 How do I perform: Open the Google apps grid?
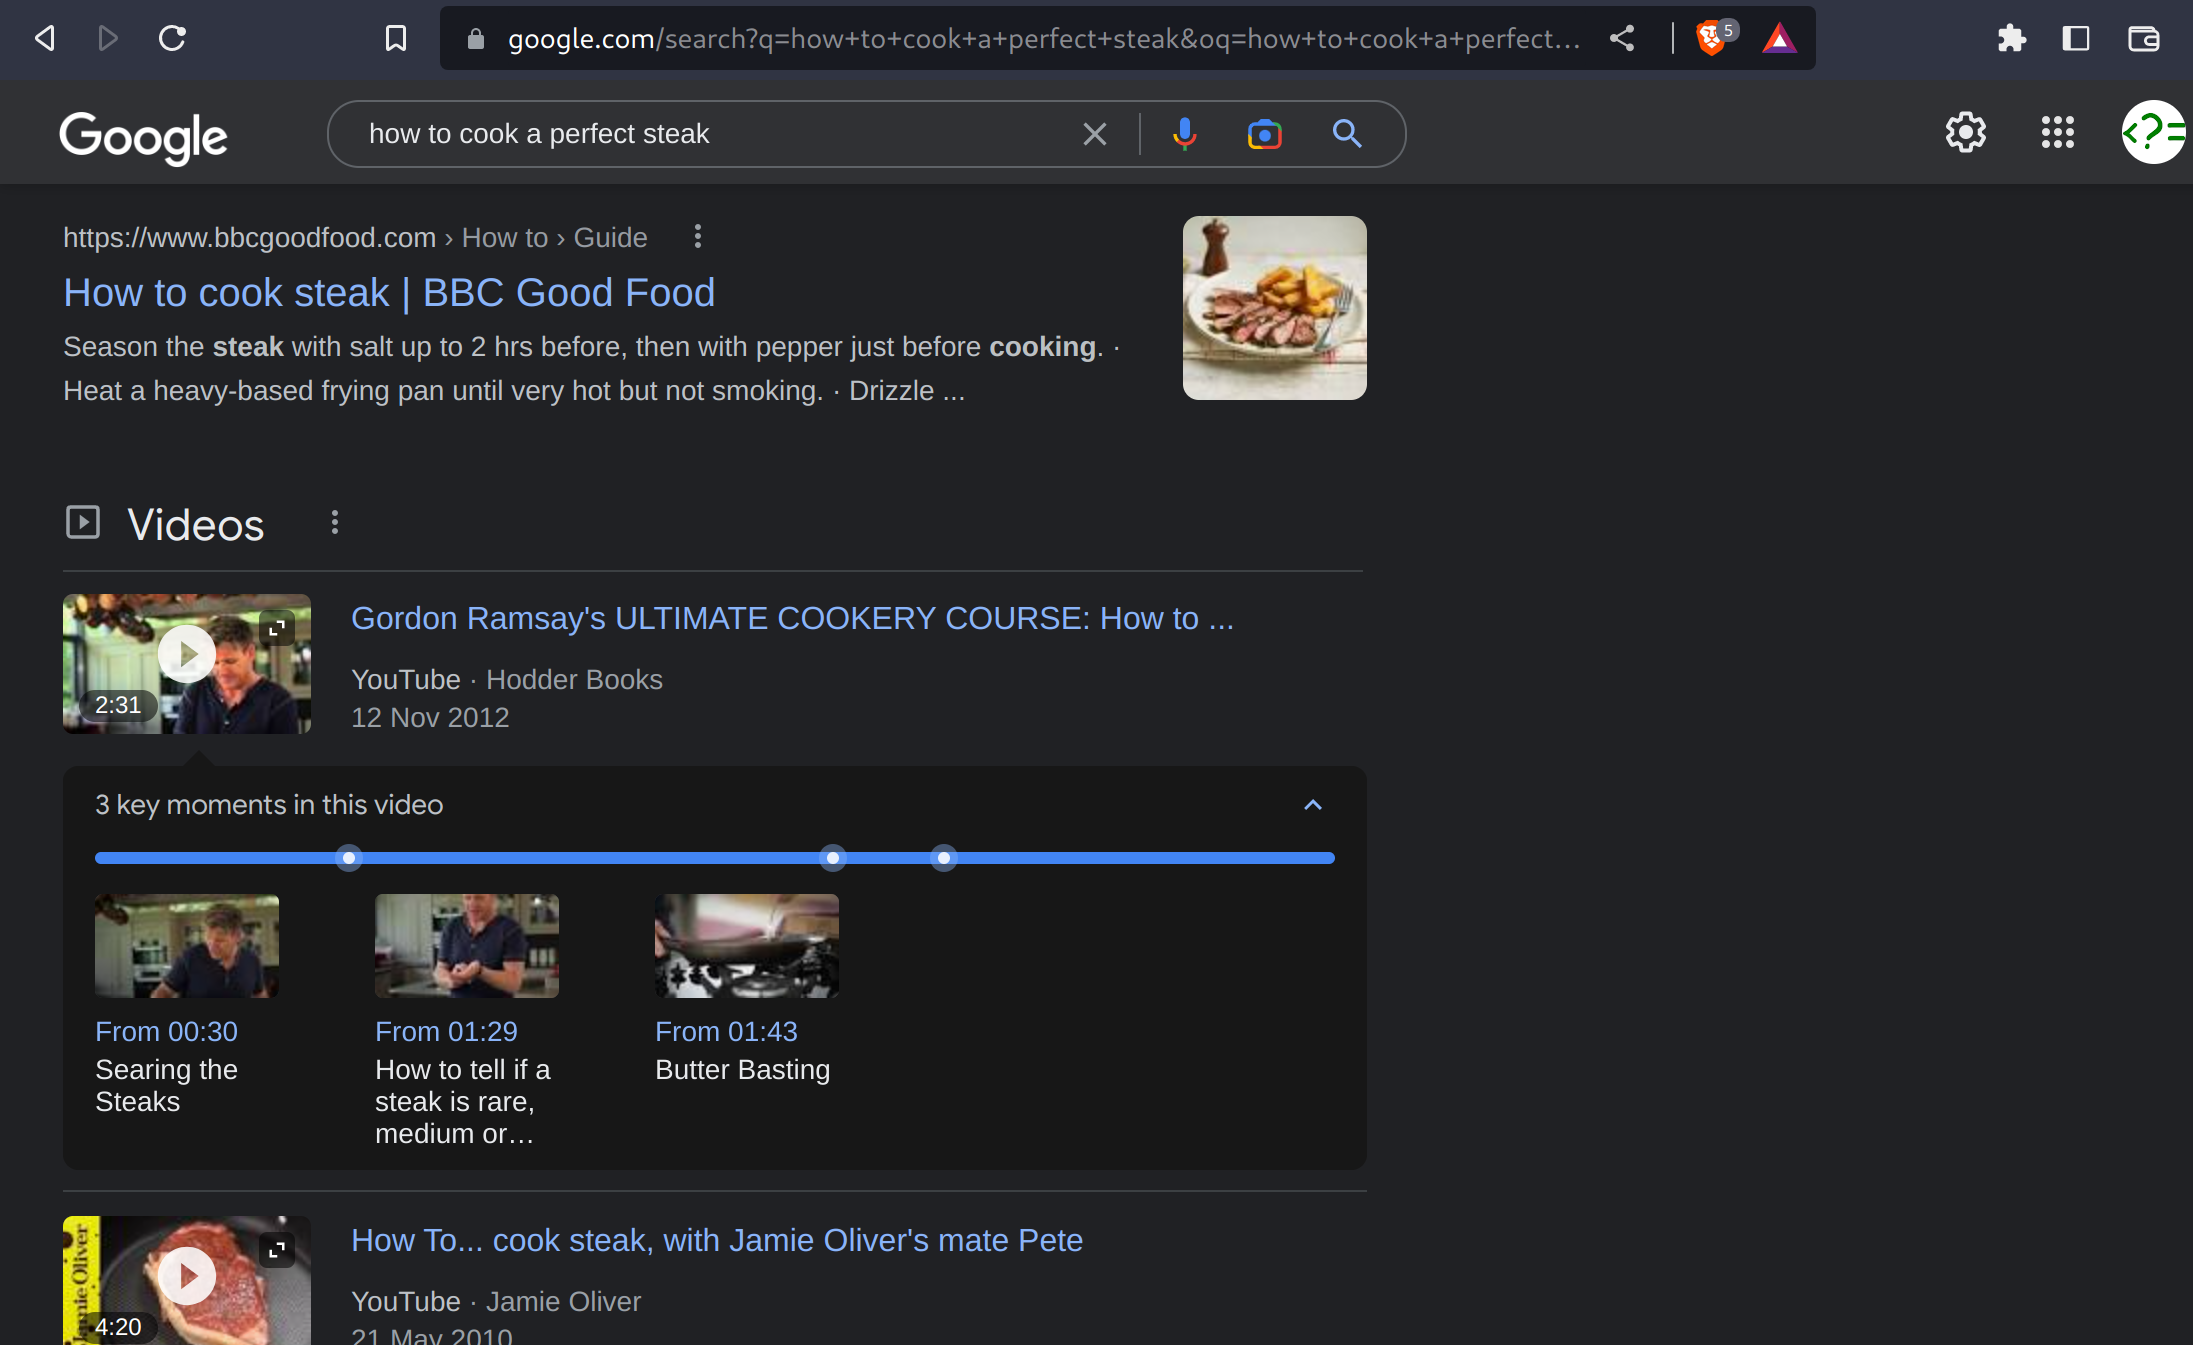(2057, 132)
